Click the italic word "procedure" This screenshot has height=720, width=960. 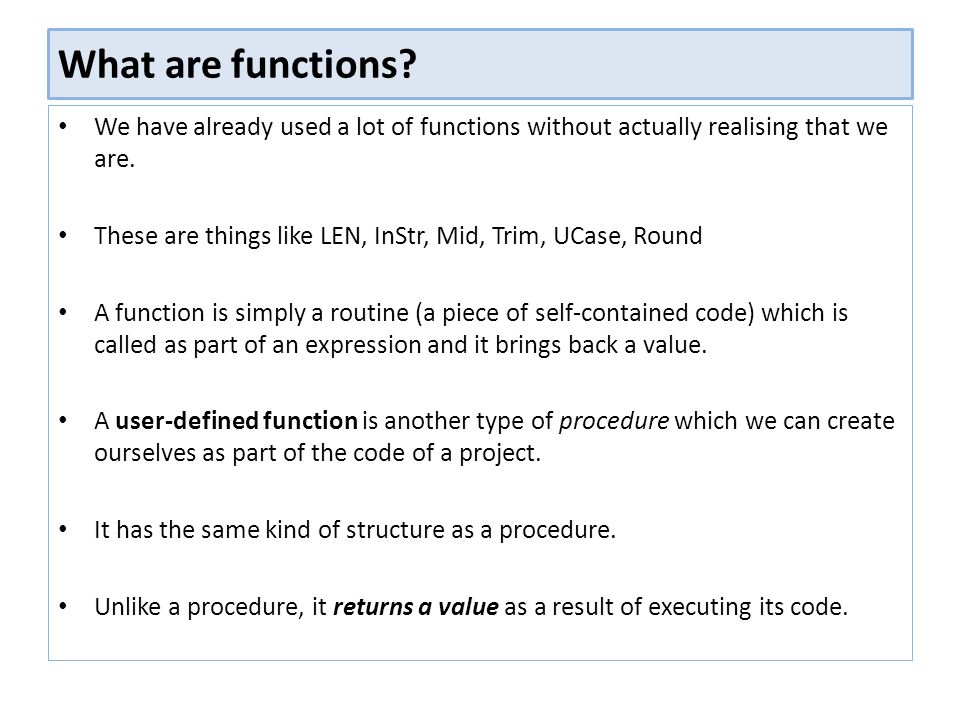tap(614, 422)
